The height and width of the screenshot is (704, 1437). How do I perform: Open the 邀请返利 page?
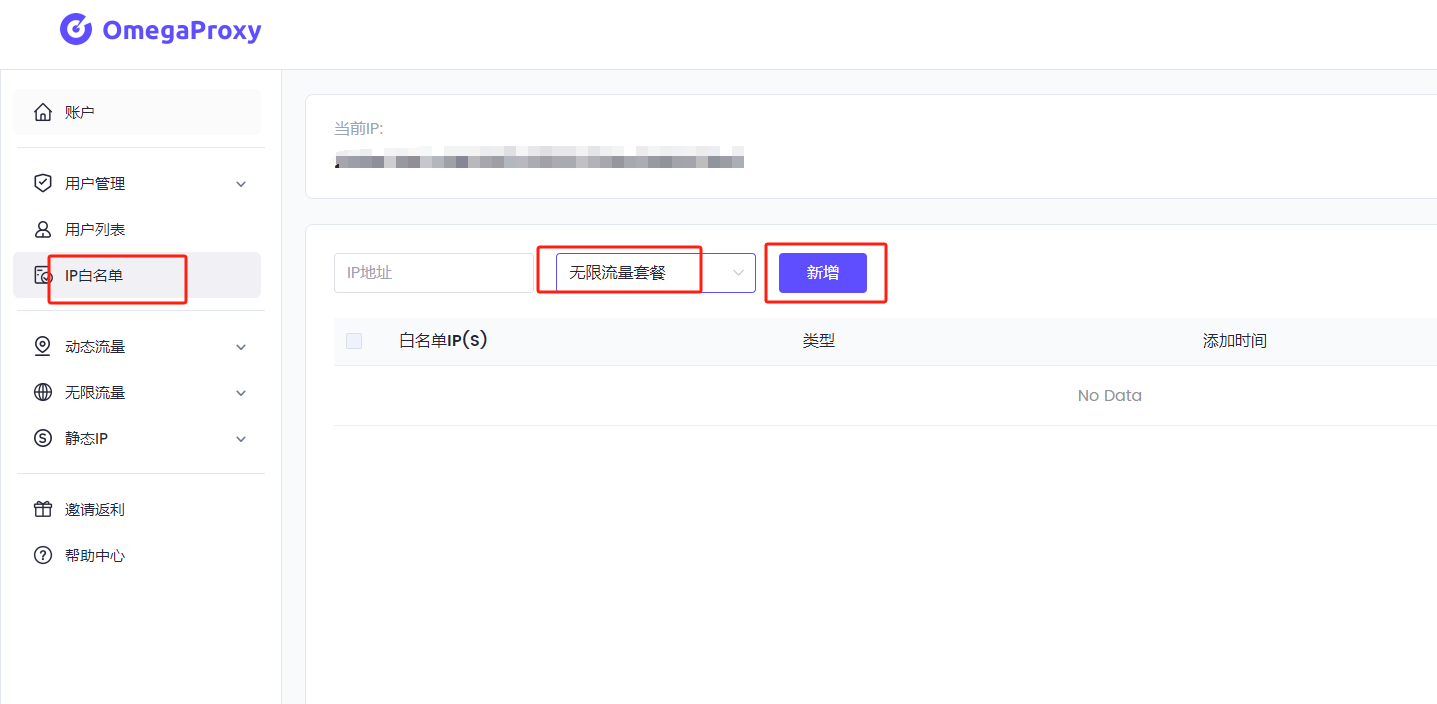pyautogui.click(x=137, y=509)
